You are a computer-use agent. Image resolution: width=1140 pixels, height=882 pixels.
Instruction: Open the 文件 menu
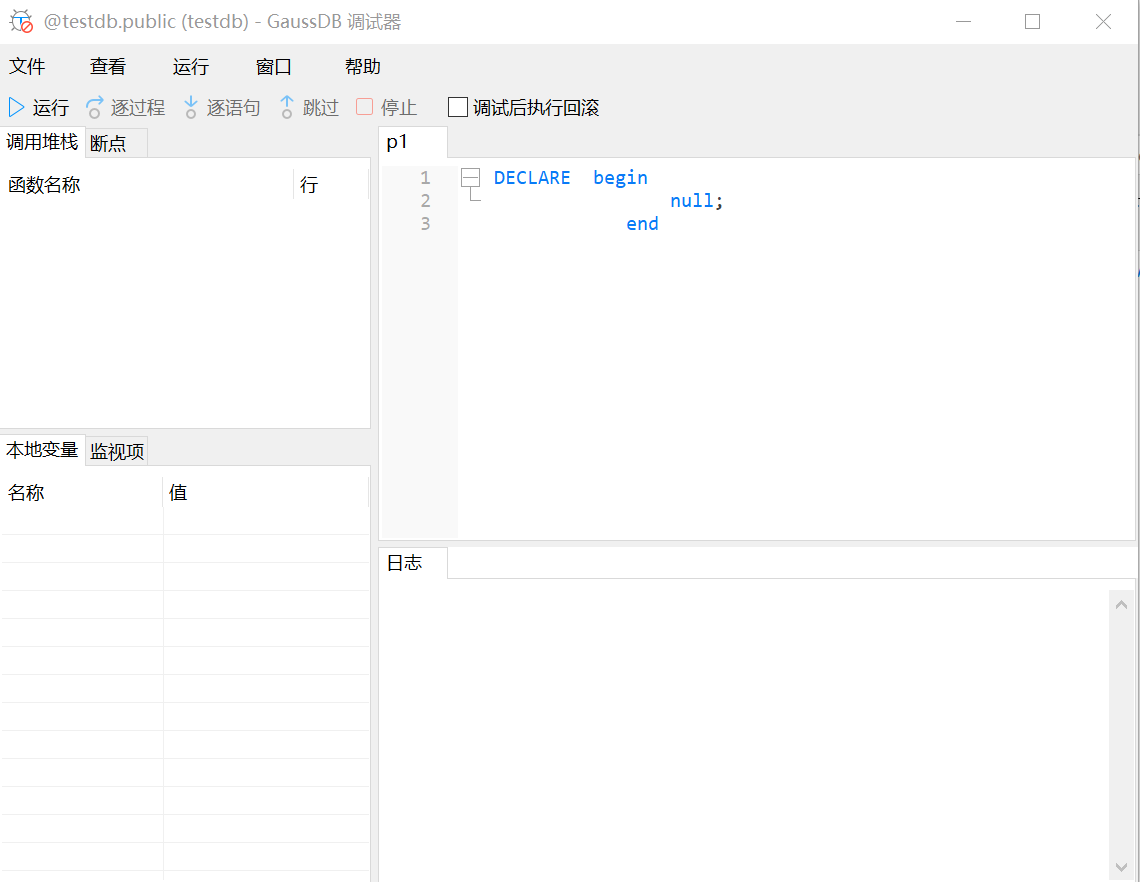click(x=28, y=67)
